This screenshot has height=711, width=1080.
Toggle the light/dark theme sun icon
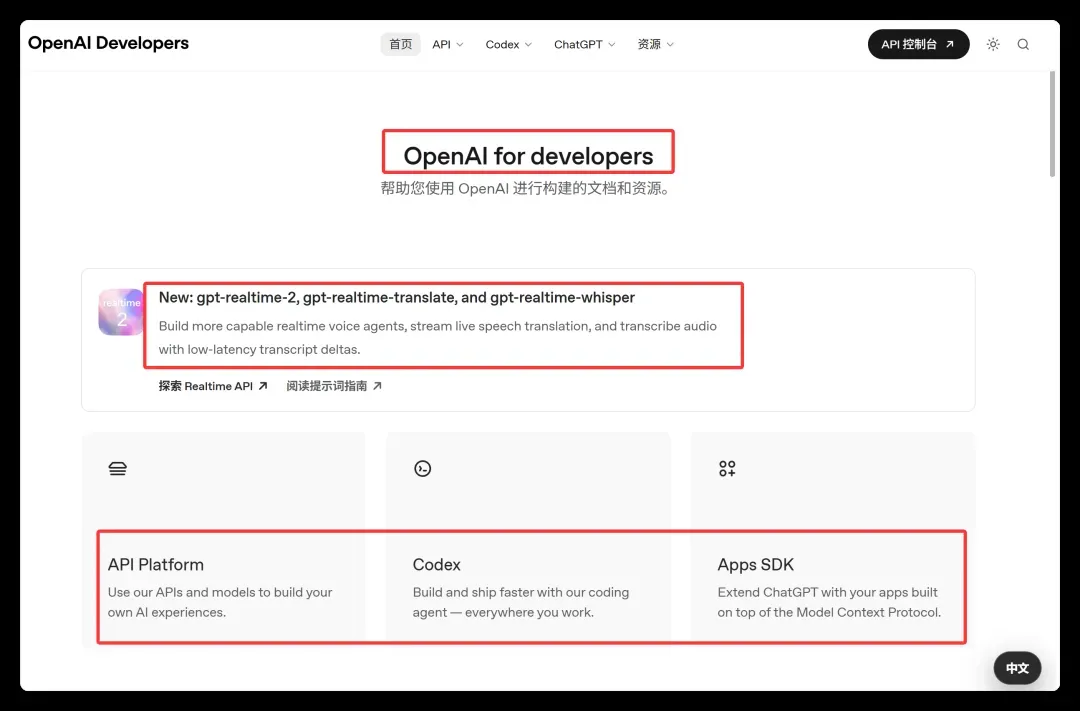[993, 44]
